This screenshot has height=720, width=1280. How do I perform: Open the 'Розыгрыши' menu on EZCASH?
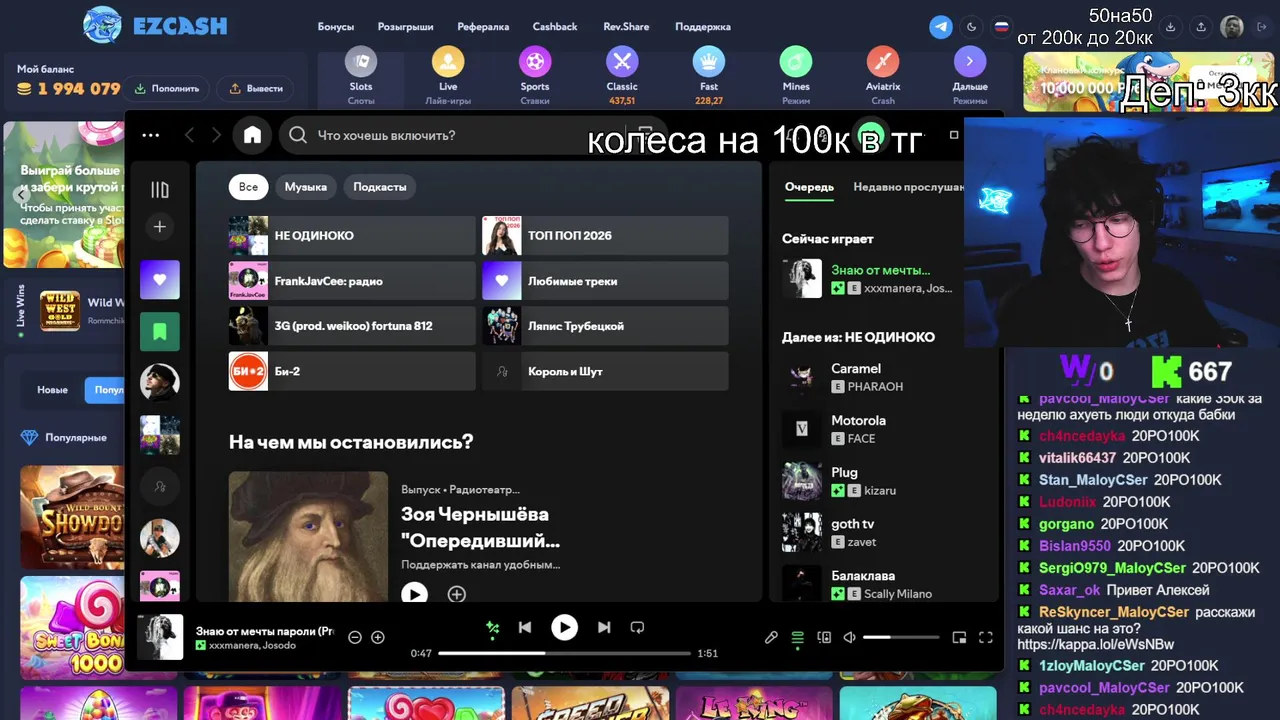405,27
